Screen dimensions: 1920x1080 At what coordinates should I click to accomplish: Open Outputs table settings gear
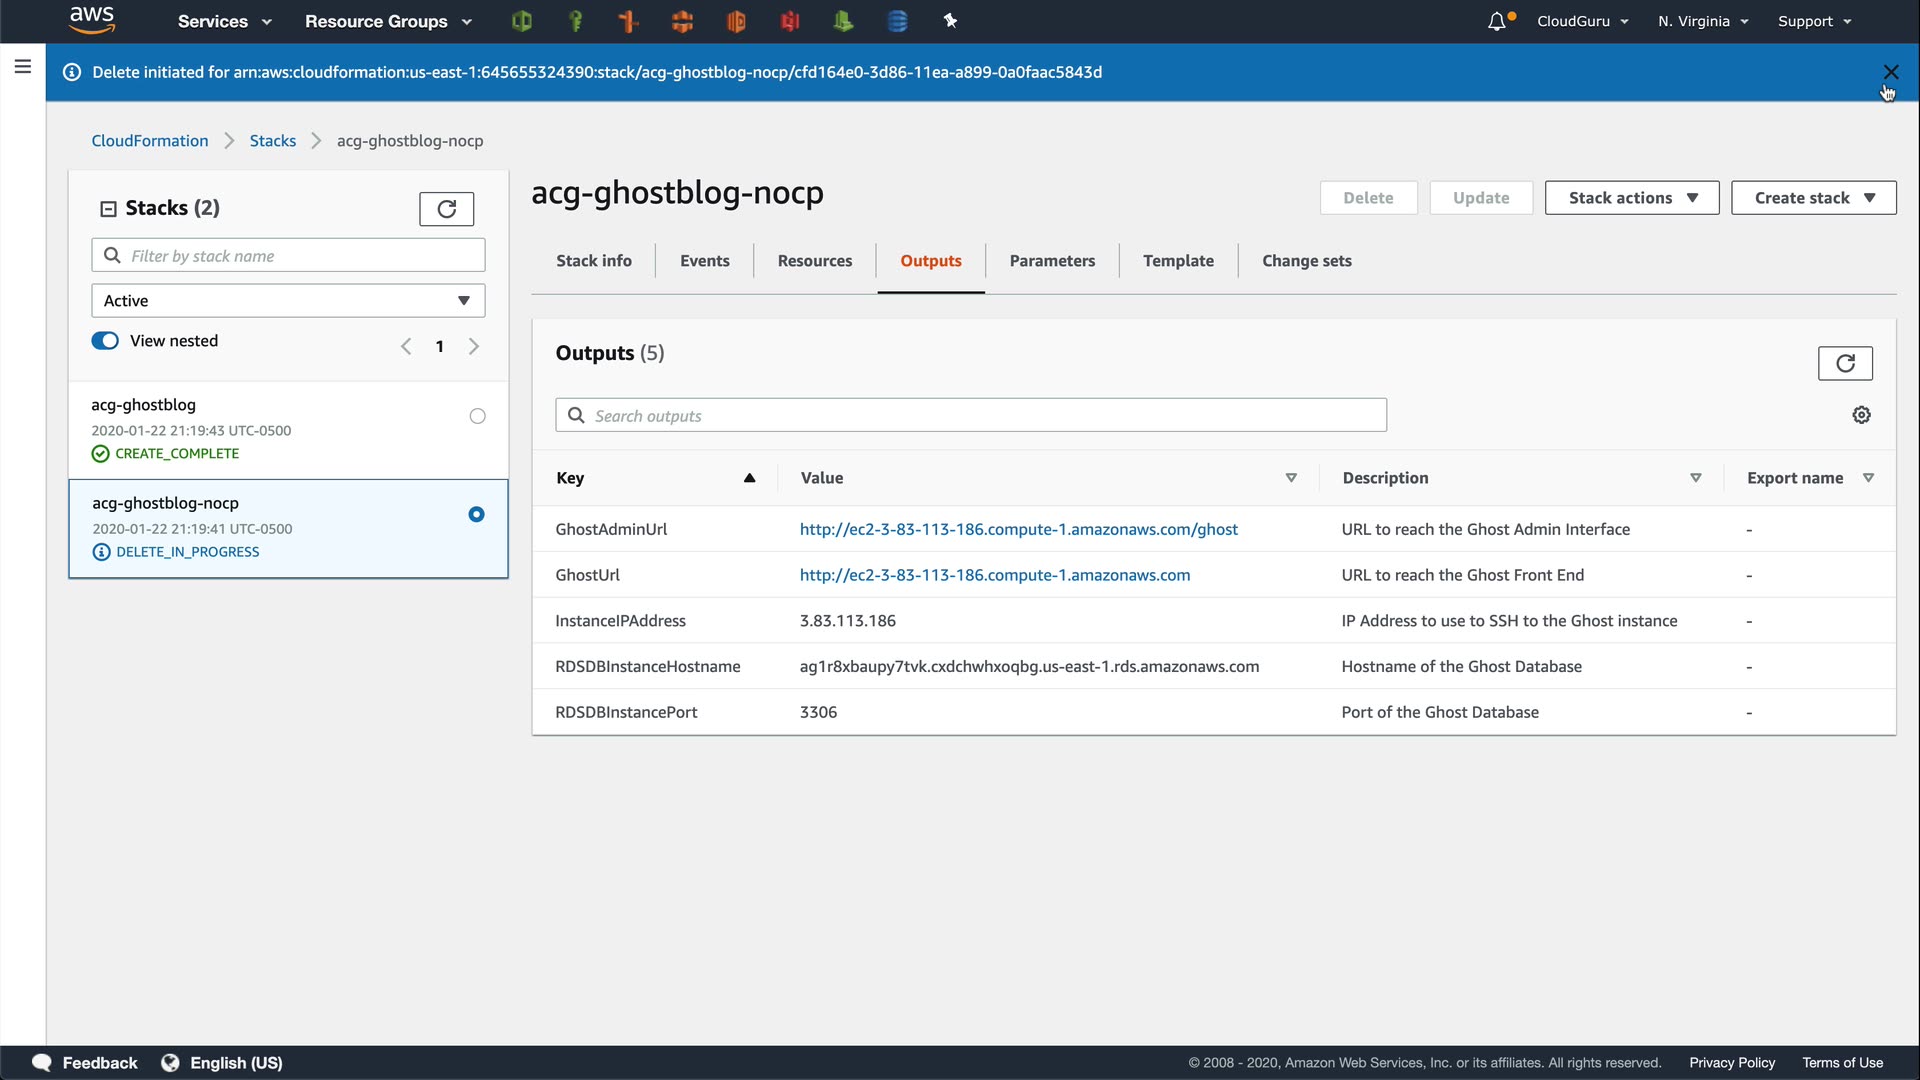click(1861, 415)
